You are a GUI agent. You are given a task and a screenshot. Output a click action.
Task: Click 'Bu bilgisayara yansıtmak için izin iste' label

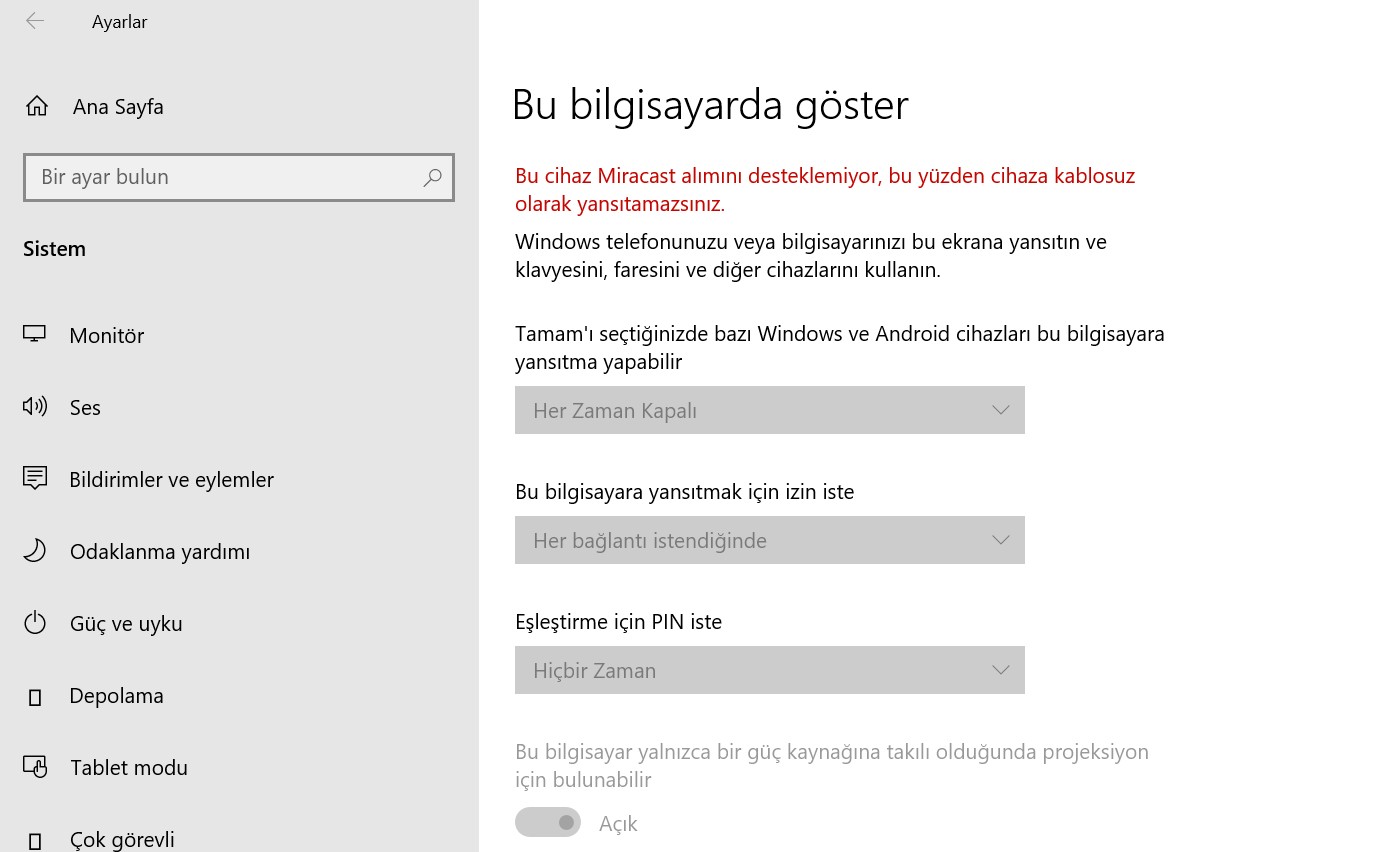[684, 492]
